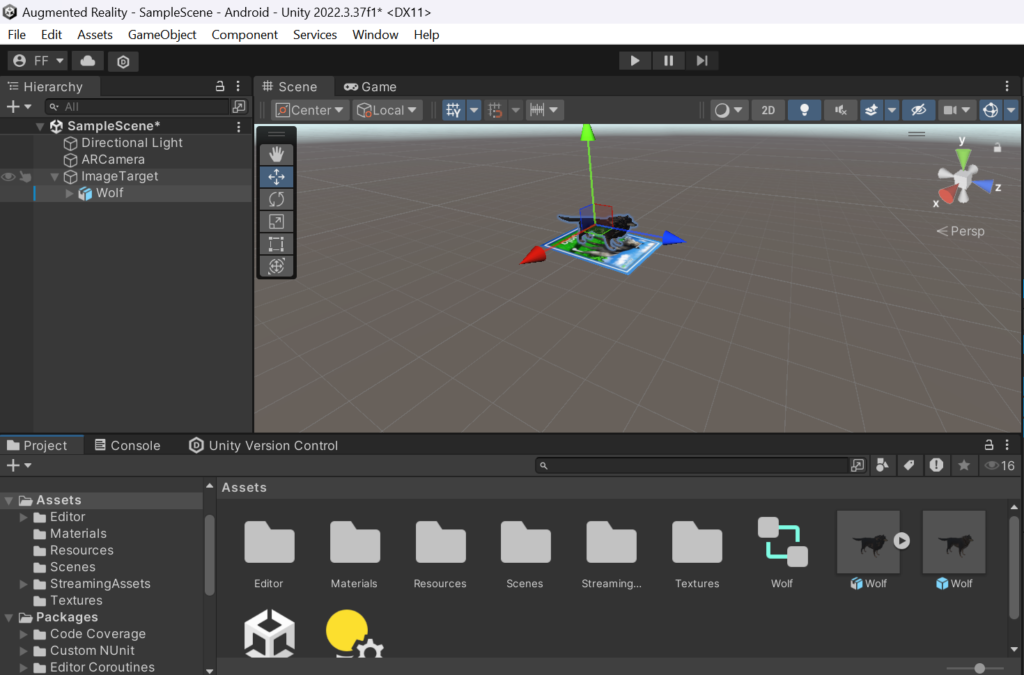The height and width of the screenshot is (675, 1024).
Task: Toggle grid visibility in Scene toolbar
Action: coord(453,110)
